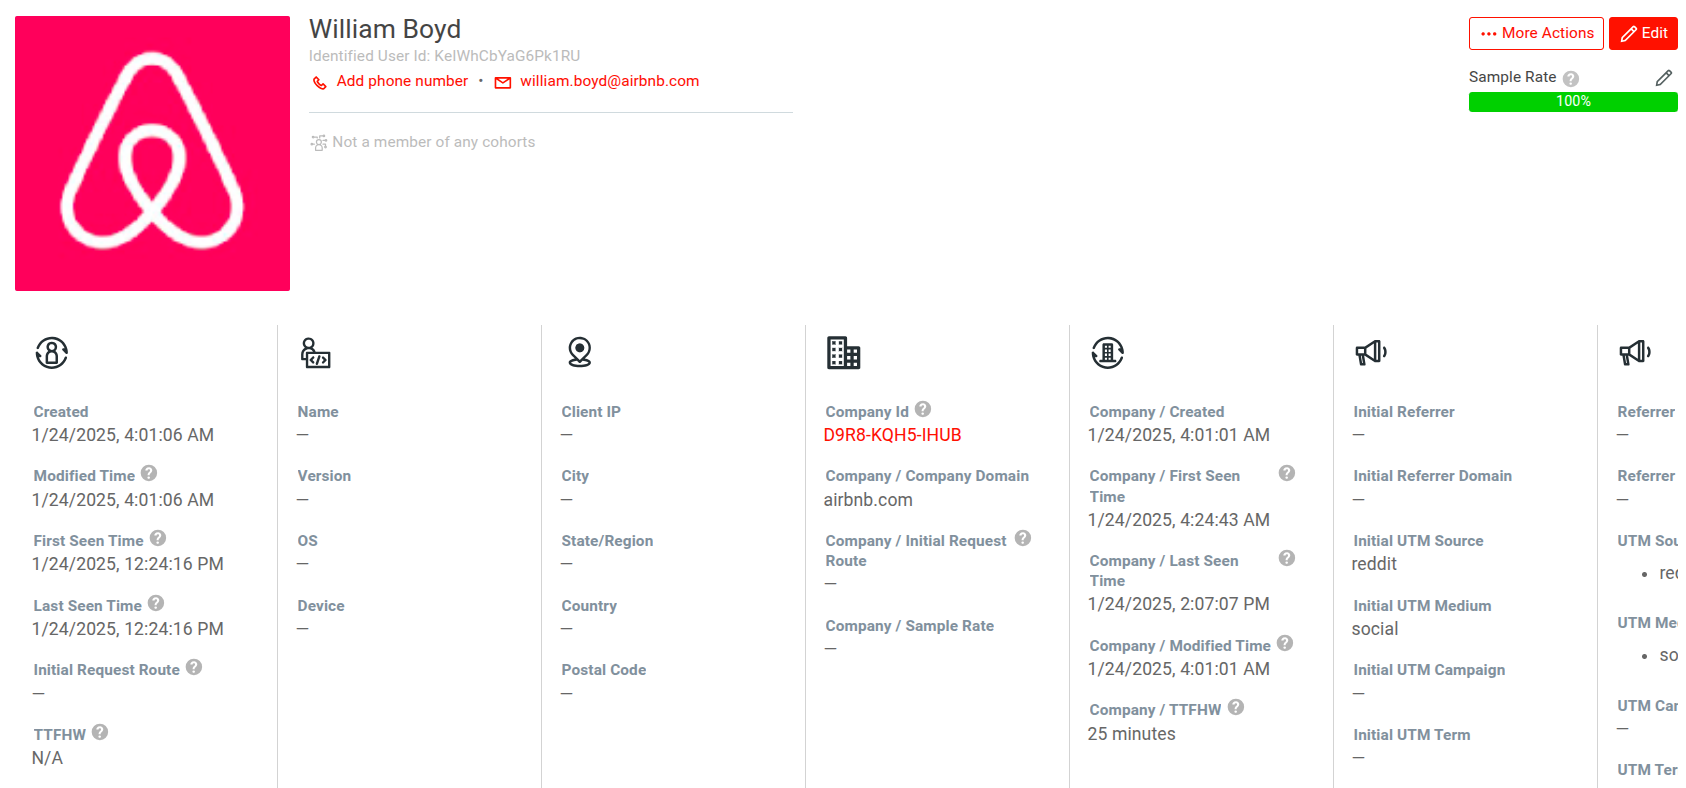The width and height of the screenshot is (1686, 788).
Task: Click First Seen Time value 12:24:16 PM
Action: click(x=128, y=564)
